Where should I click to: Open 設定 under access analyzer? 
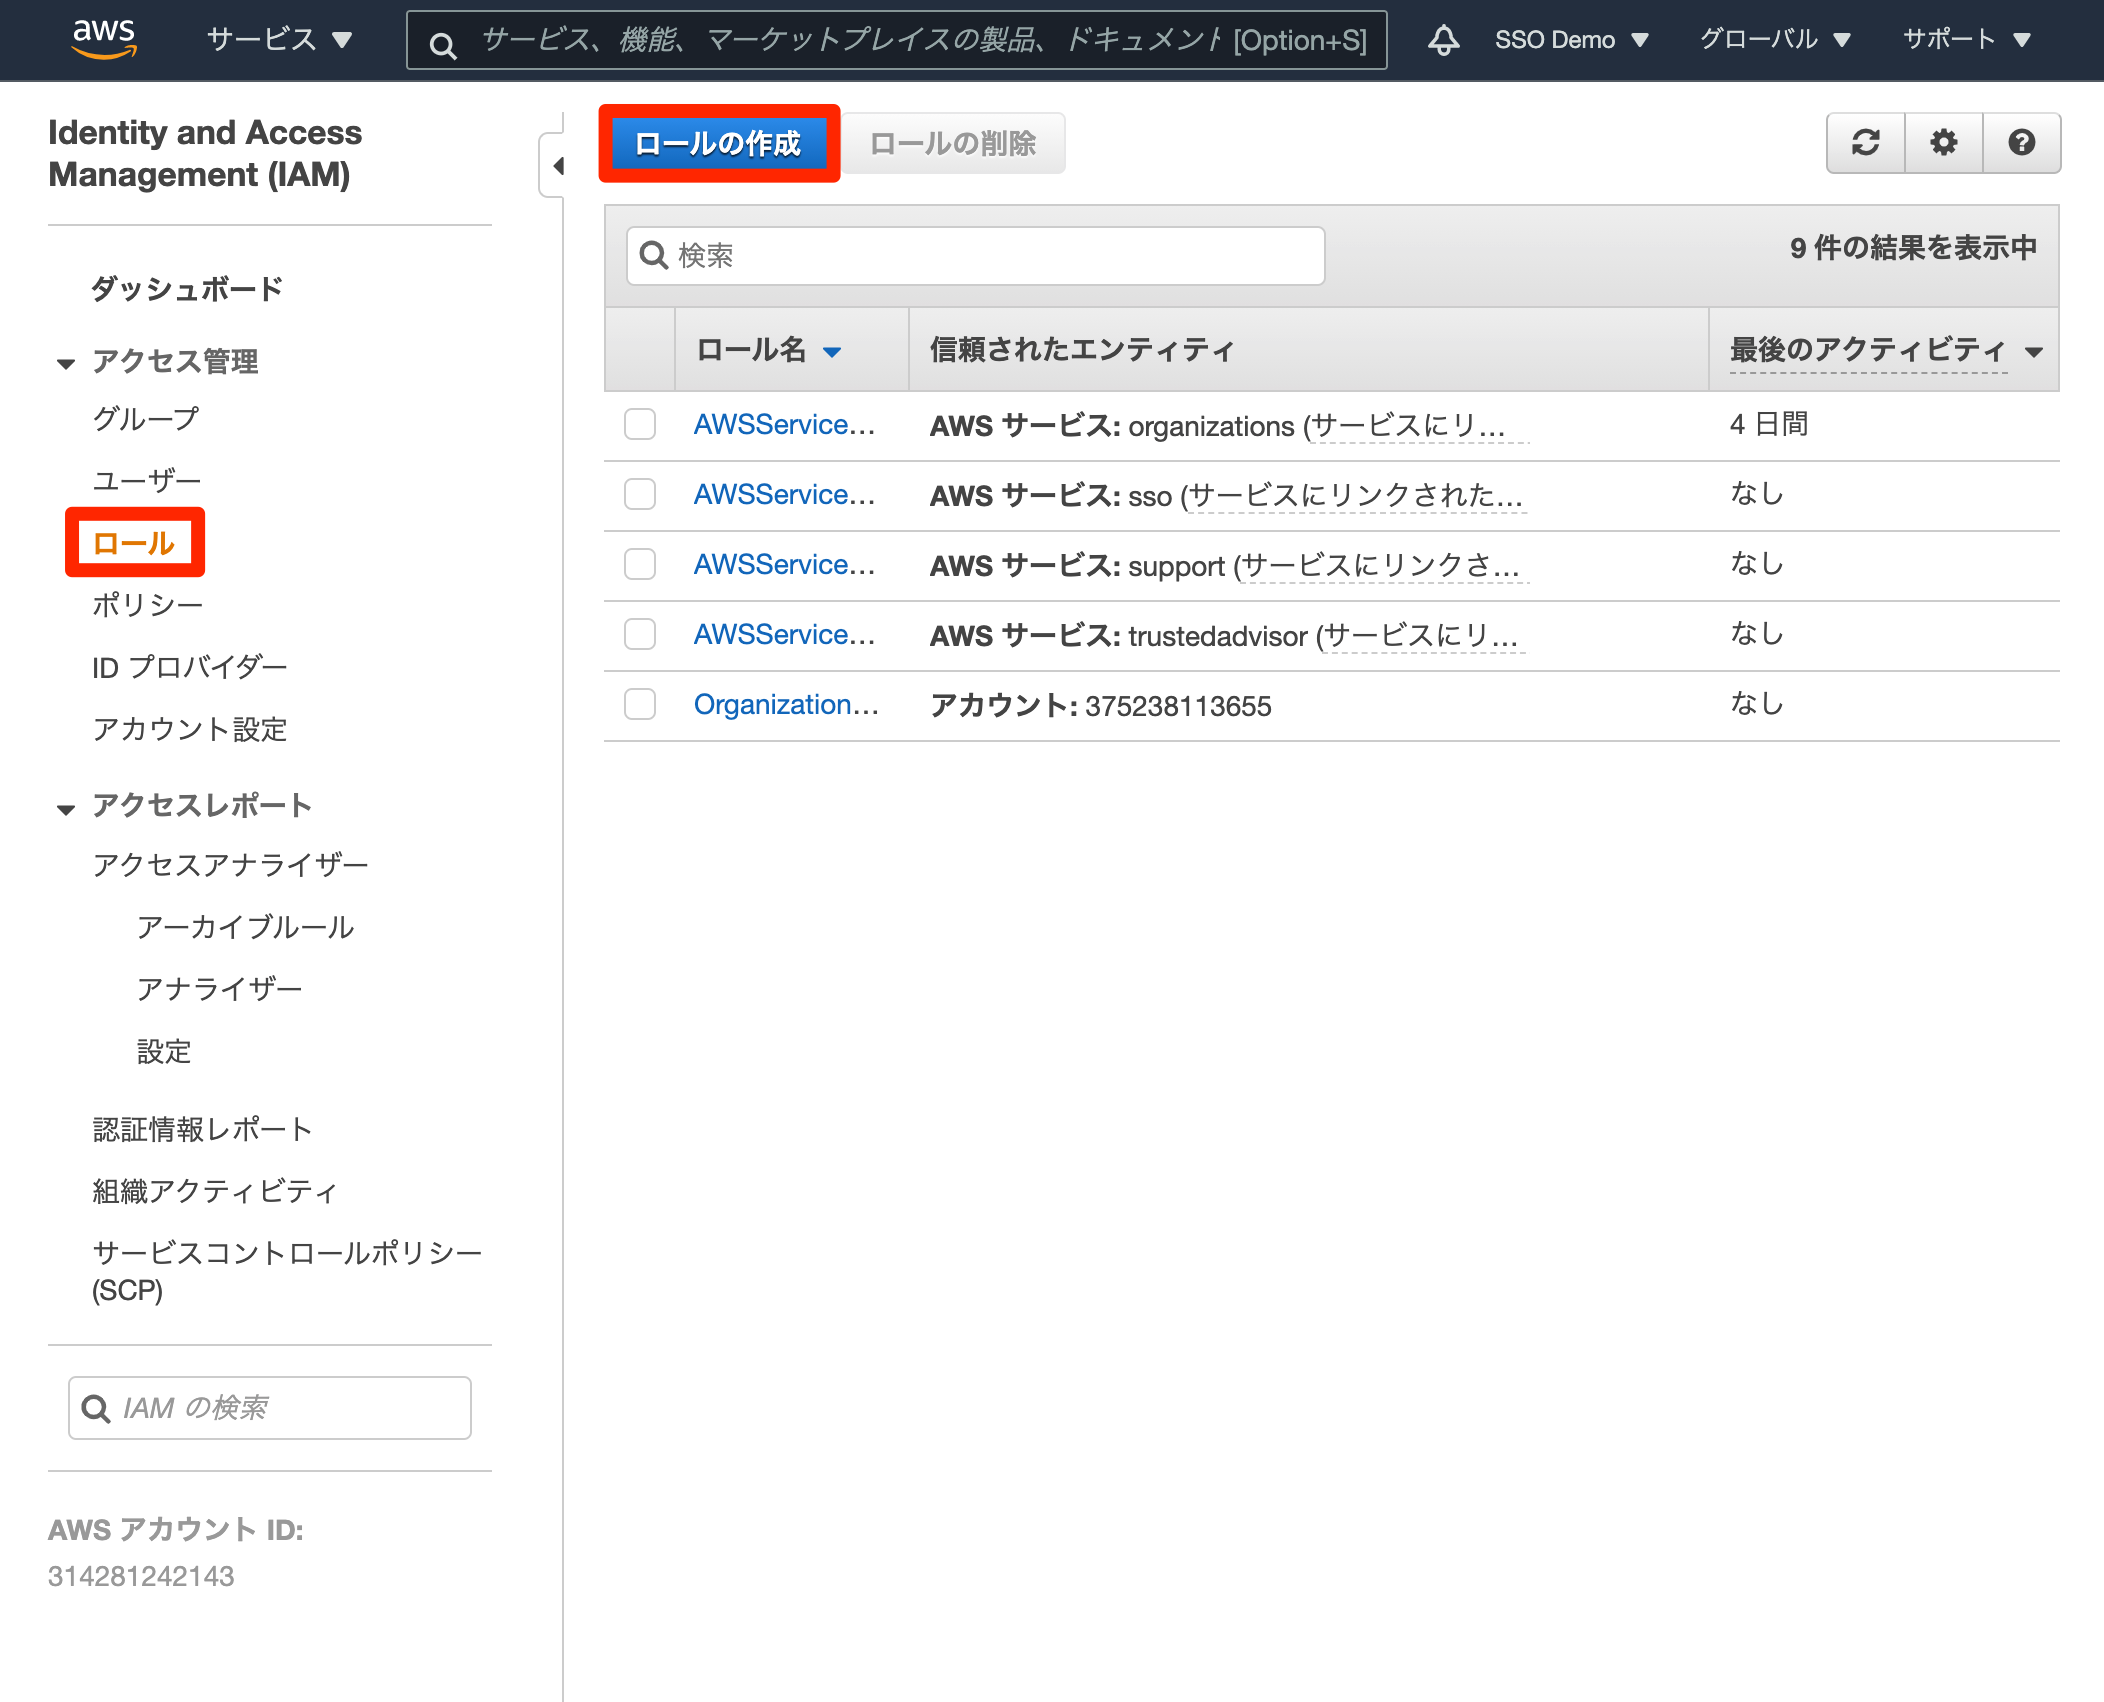164,1051
